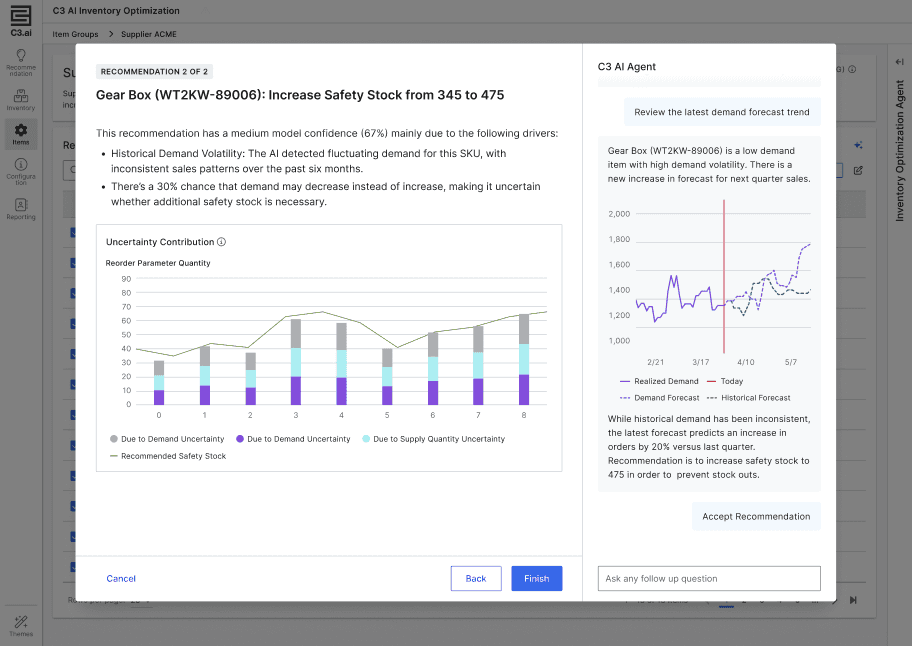Click Inventory Optimization Agent vertical label

900,151
